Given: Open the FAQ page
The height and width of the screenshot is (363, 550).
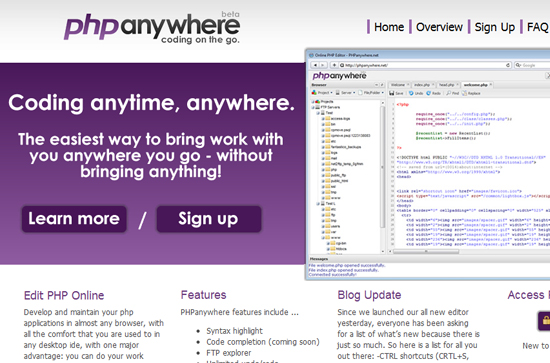Looking at the screenshot, I should pos(538,27).
